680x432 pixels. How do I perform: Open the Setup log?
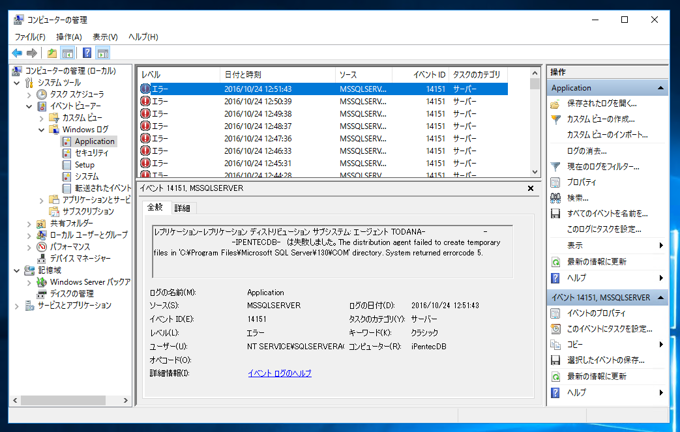[84, 165]
